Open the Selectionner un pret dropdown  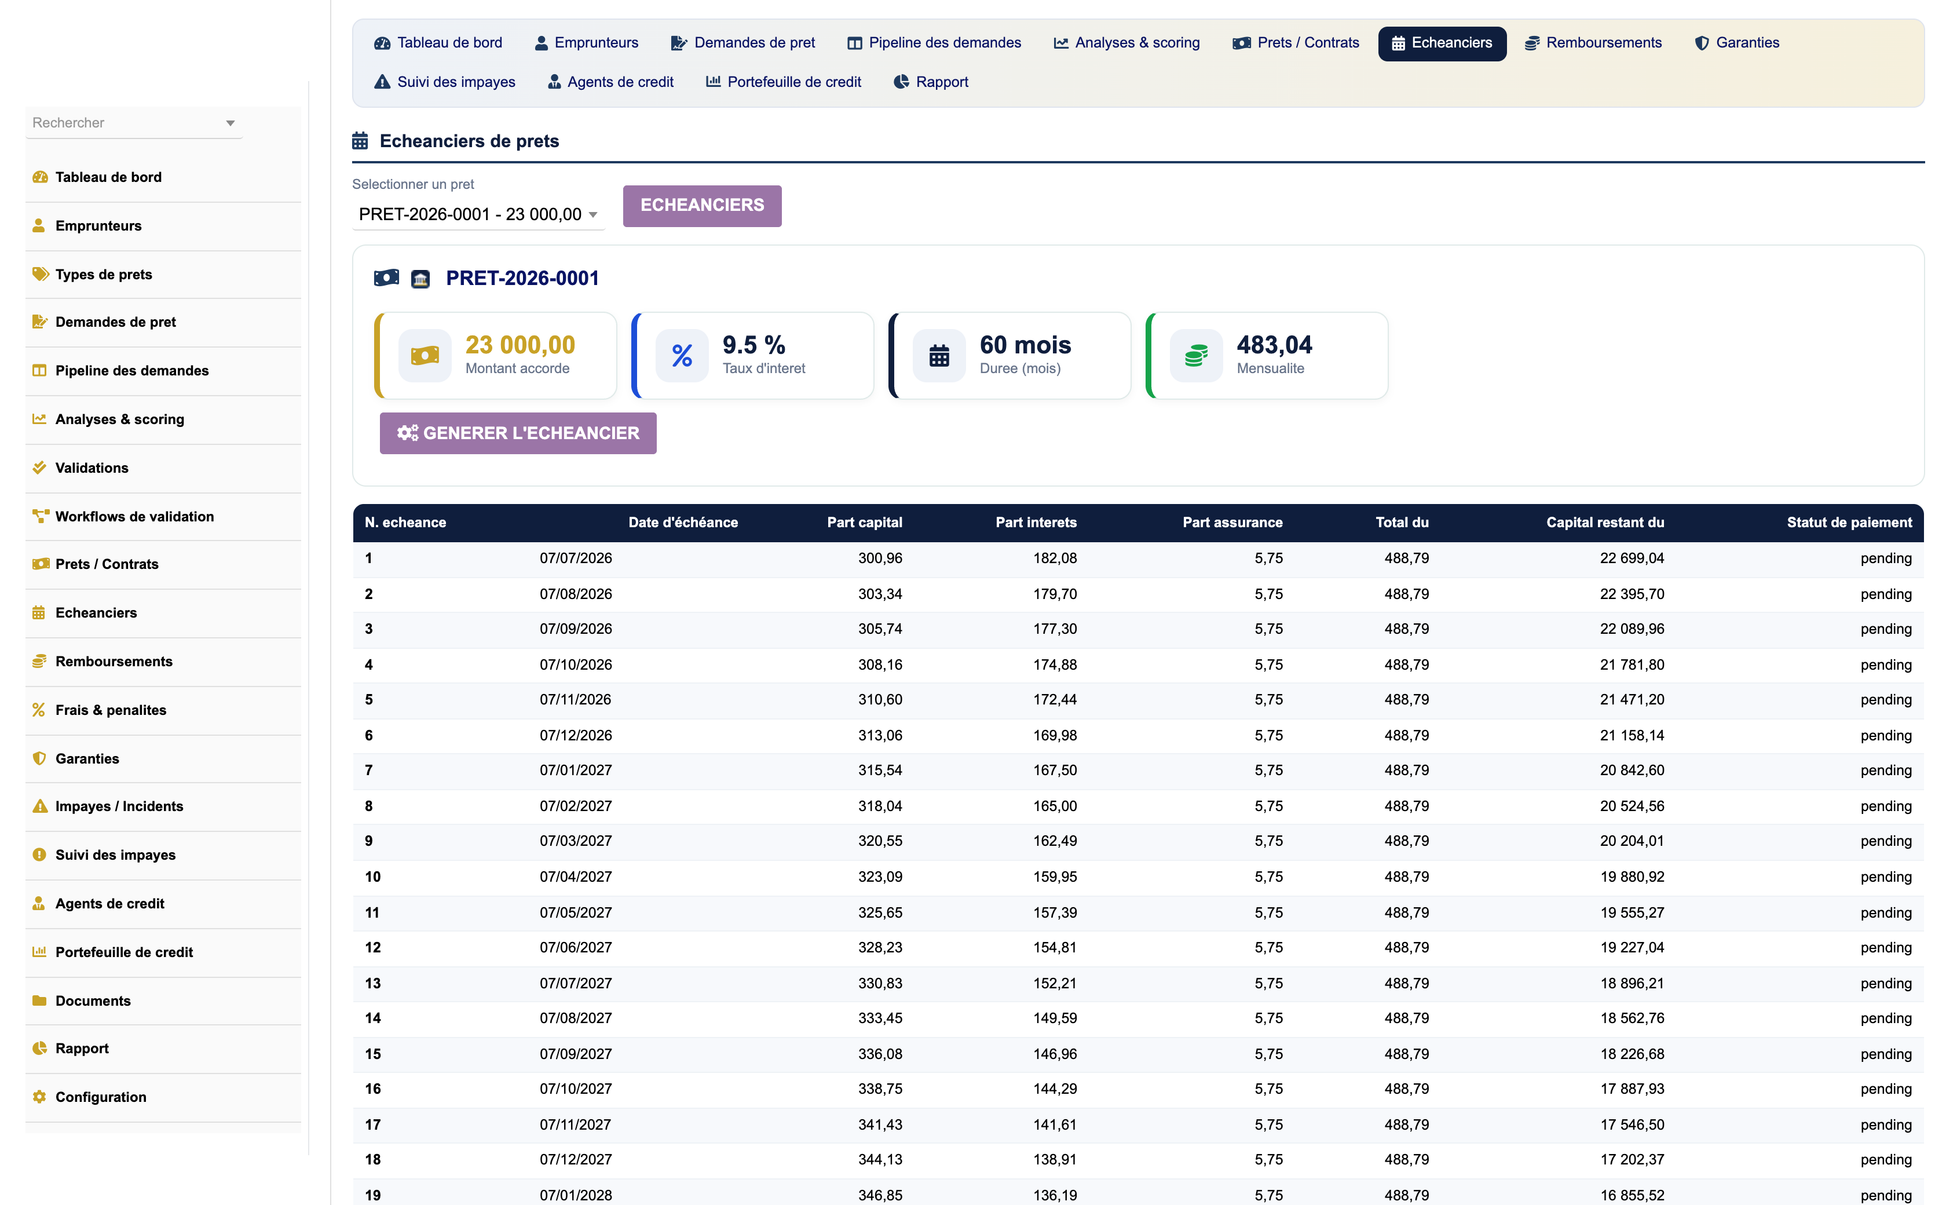[x=478, y=214]
